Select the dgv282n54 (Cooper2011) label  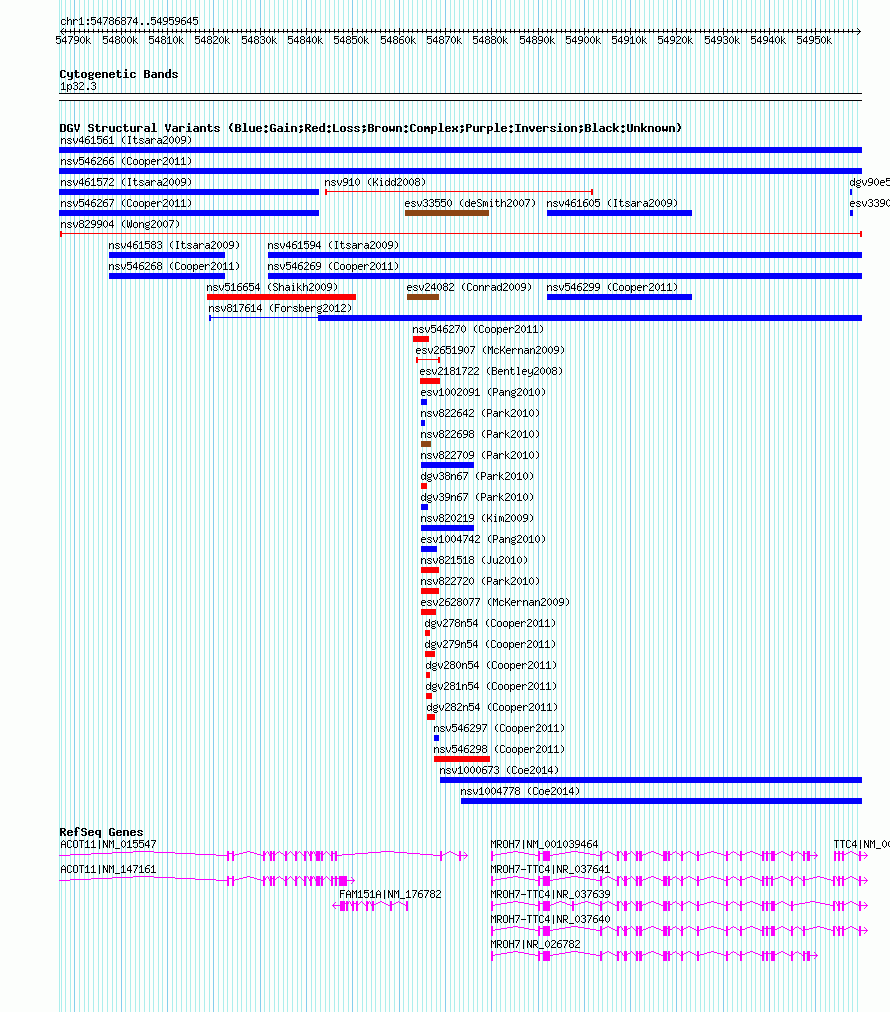[492, 707]
